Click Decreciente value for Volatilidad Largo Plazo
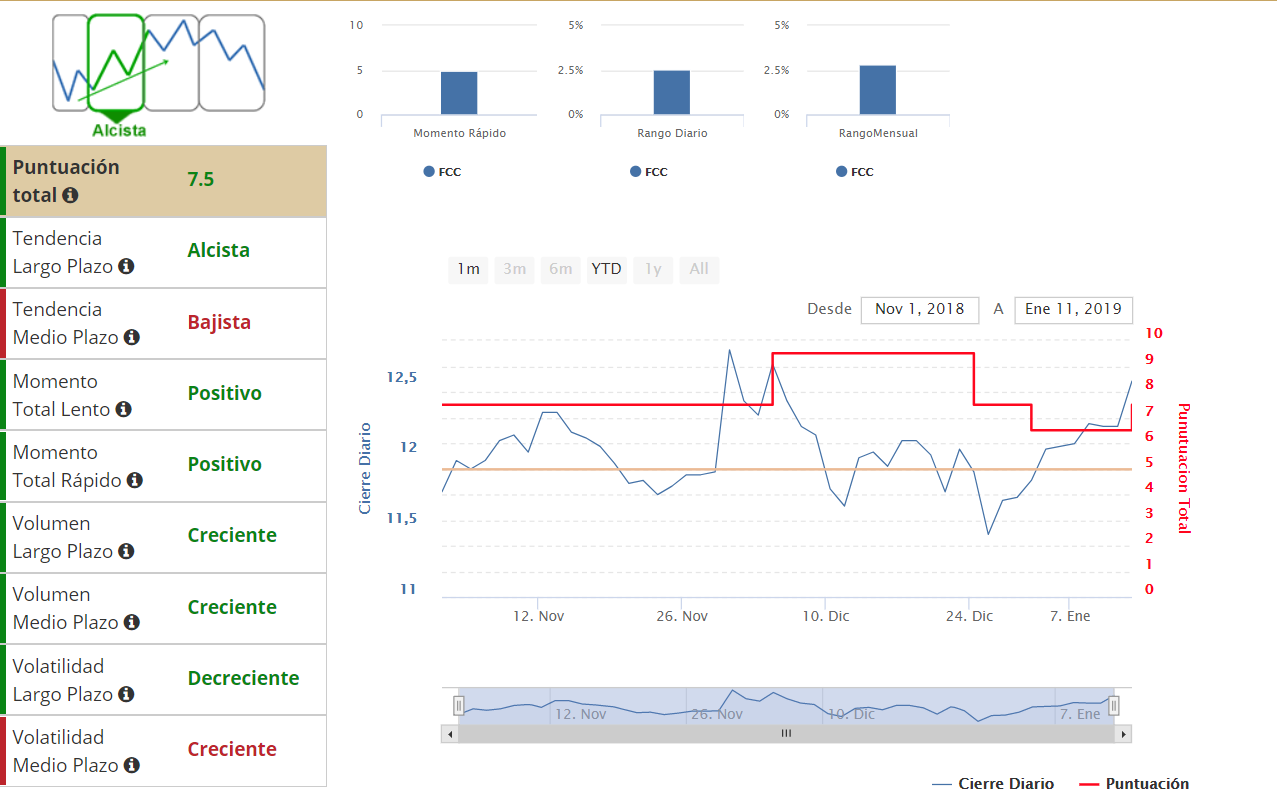 (x=243, y=679)
